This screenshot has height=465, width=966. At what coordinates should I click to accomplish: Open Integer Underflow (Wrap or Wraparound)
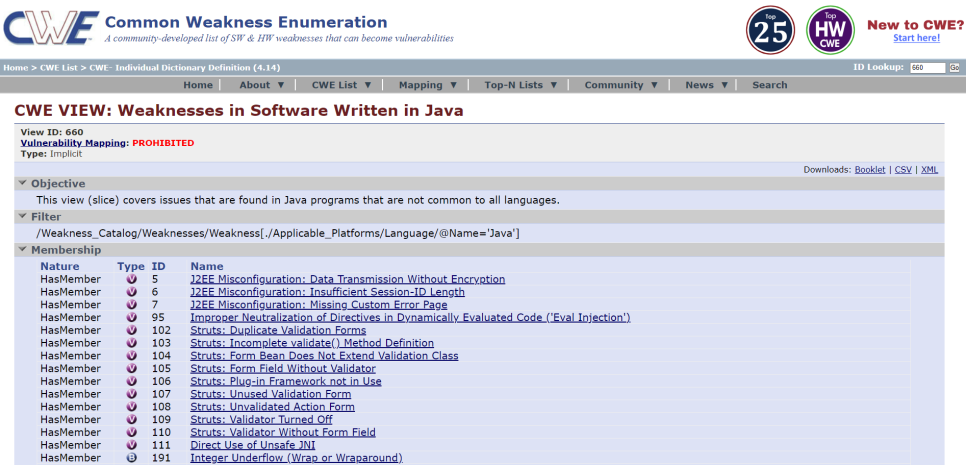(x=296, y=458)
